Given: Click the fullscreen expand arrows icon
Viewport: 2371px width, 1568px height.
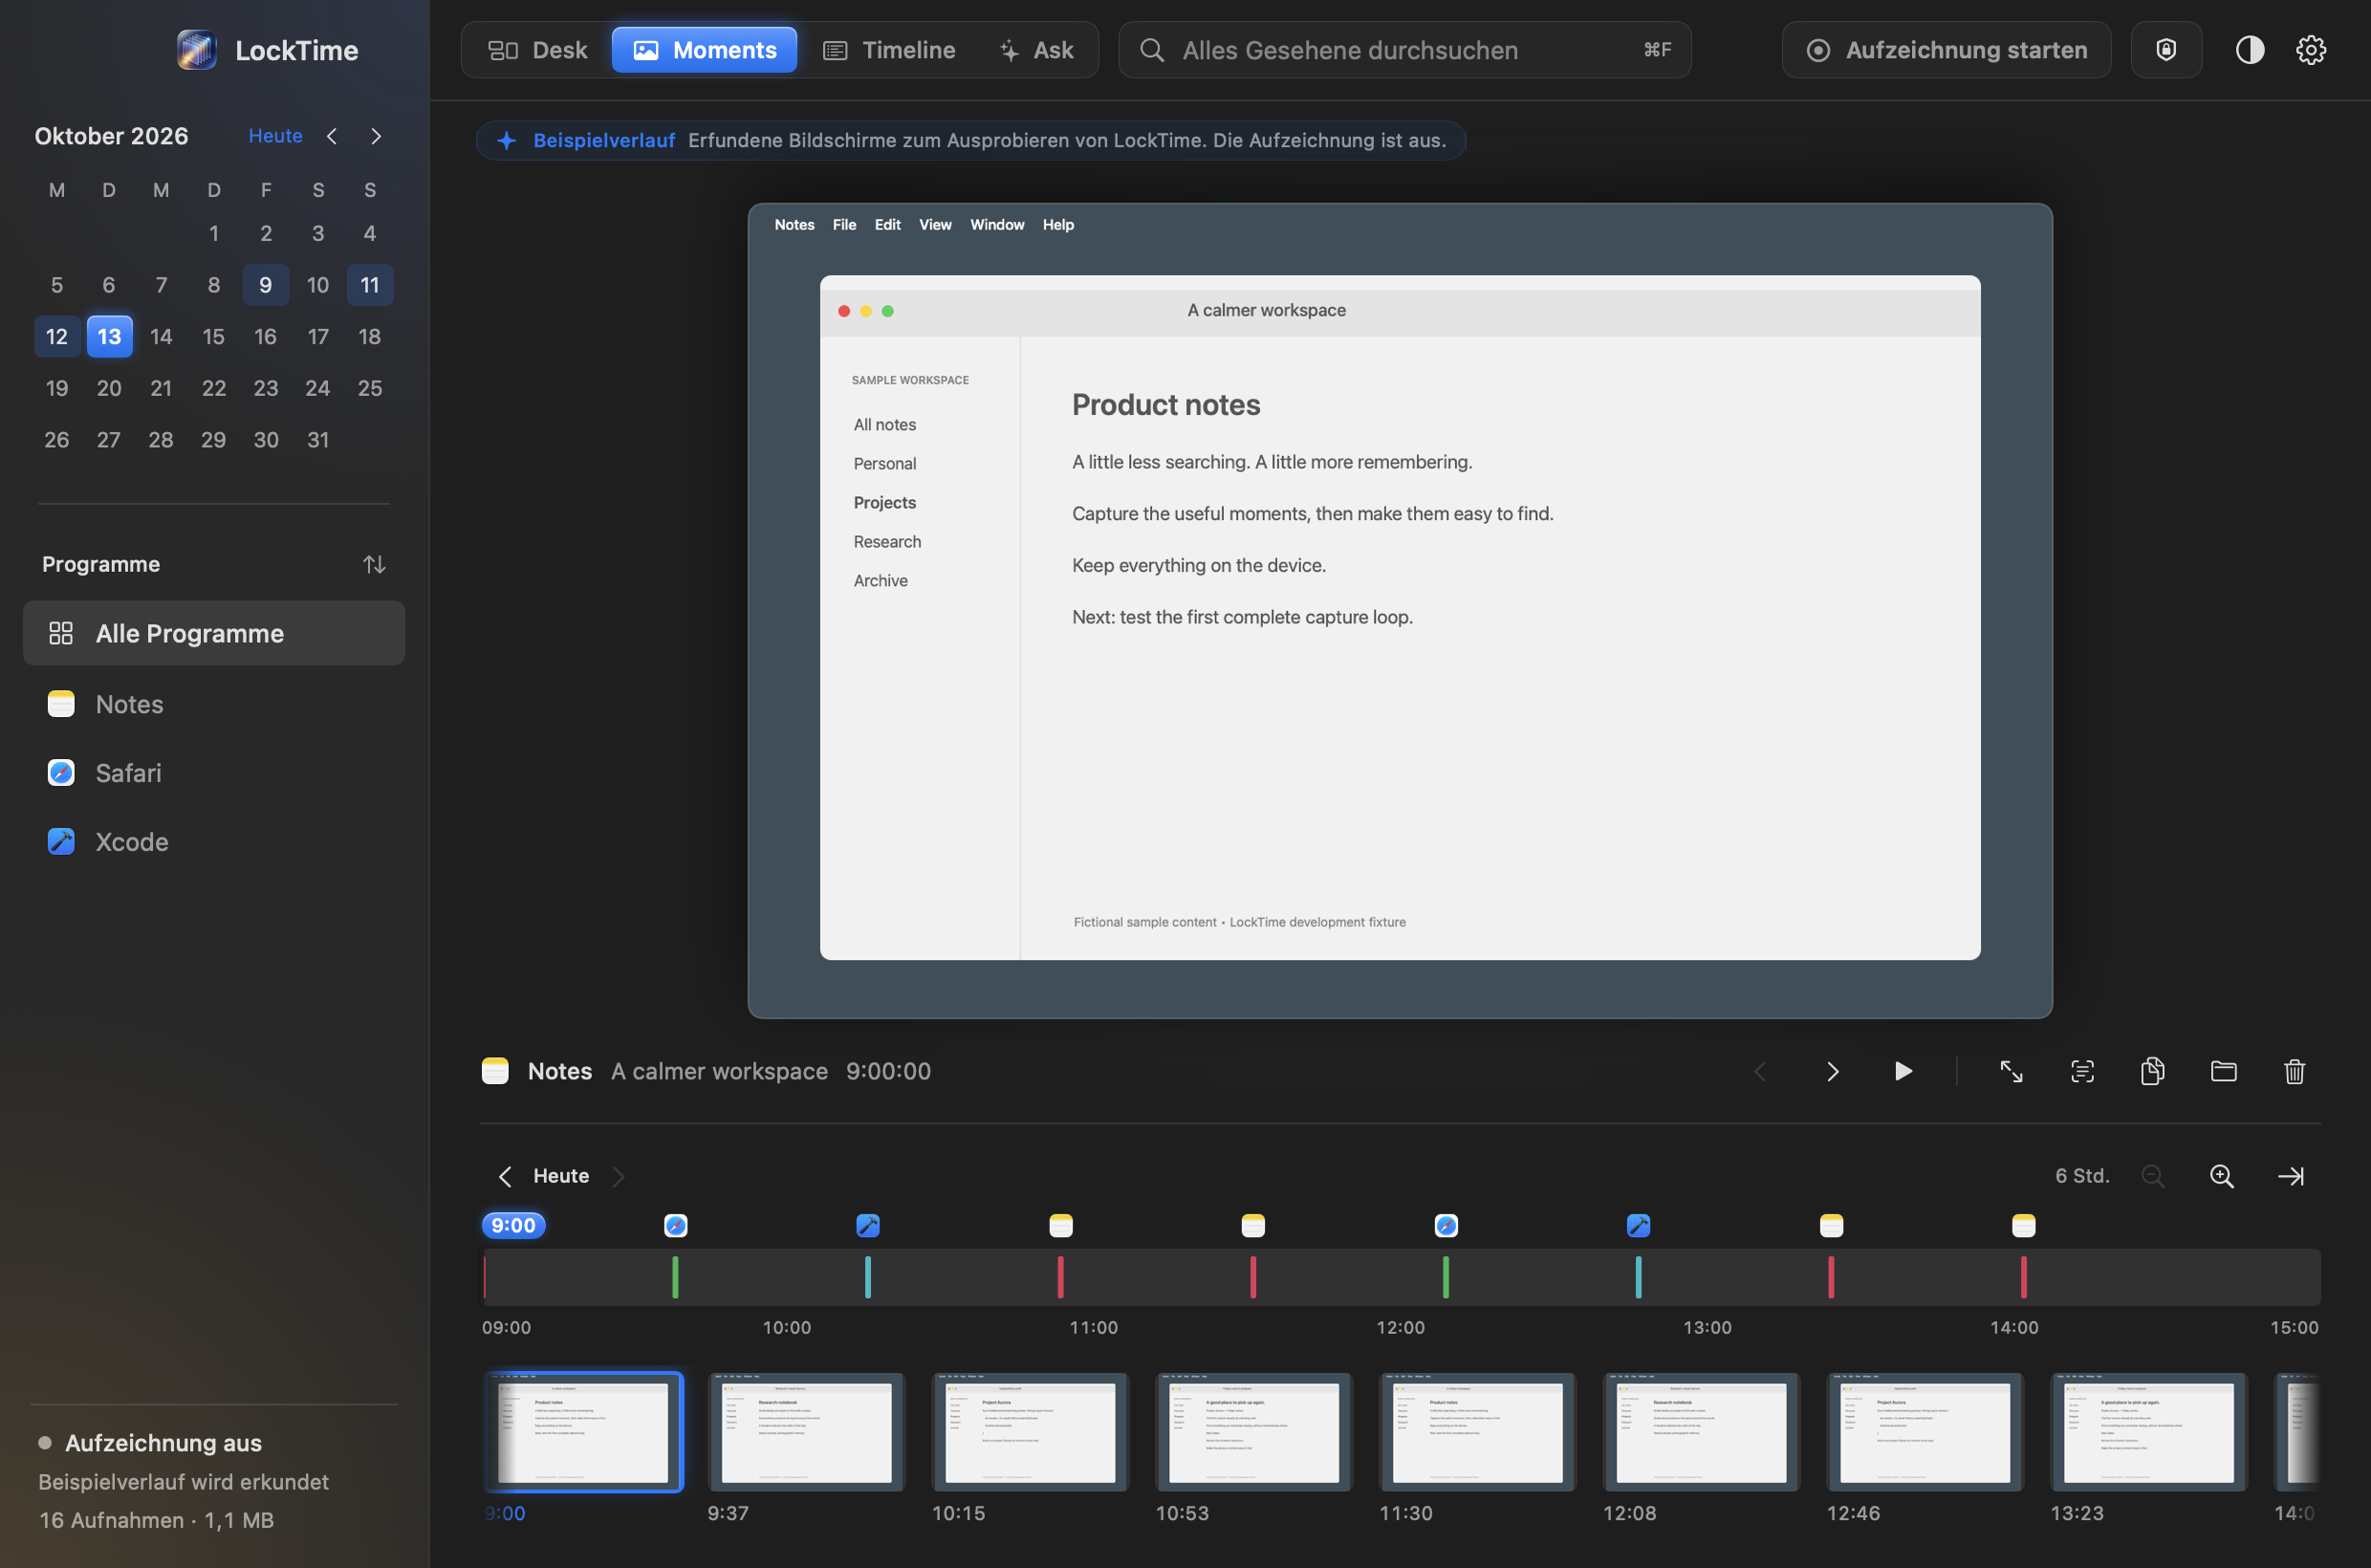Looking at the screenshot, I should click(2011, 1071).
